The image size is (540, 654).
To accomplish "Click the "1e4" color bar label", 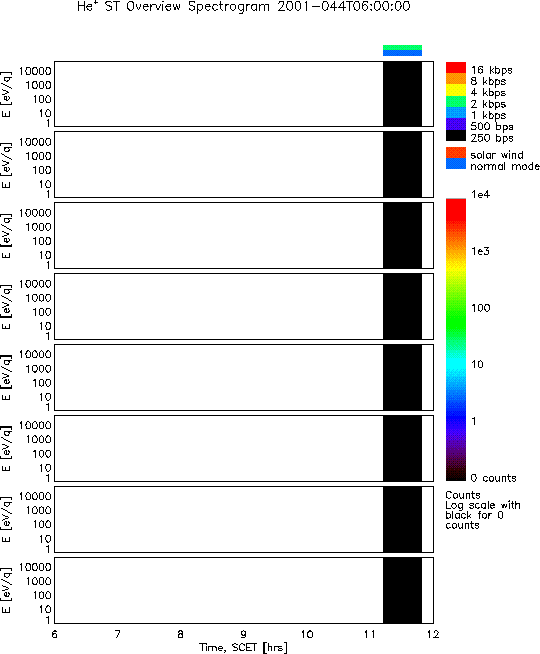I will point(481,194).
